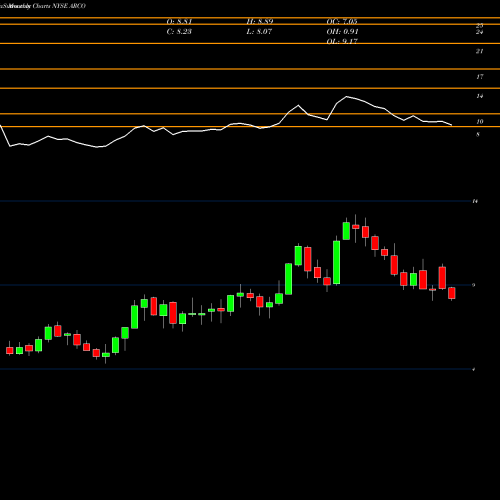Click the close price value 'C: 8.23'
The height and width of the screenshot is (500, 500).
pyautogui.click(x=179, y=32)
